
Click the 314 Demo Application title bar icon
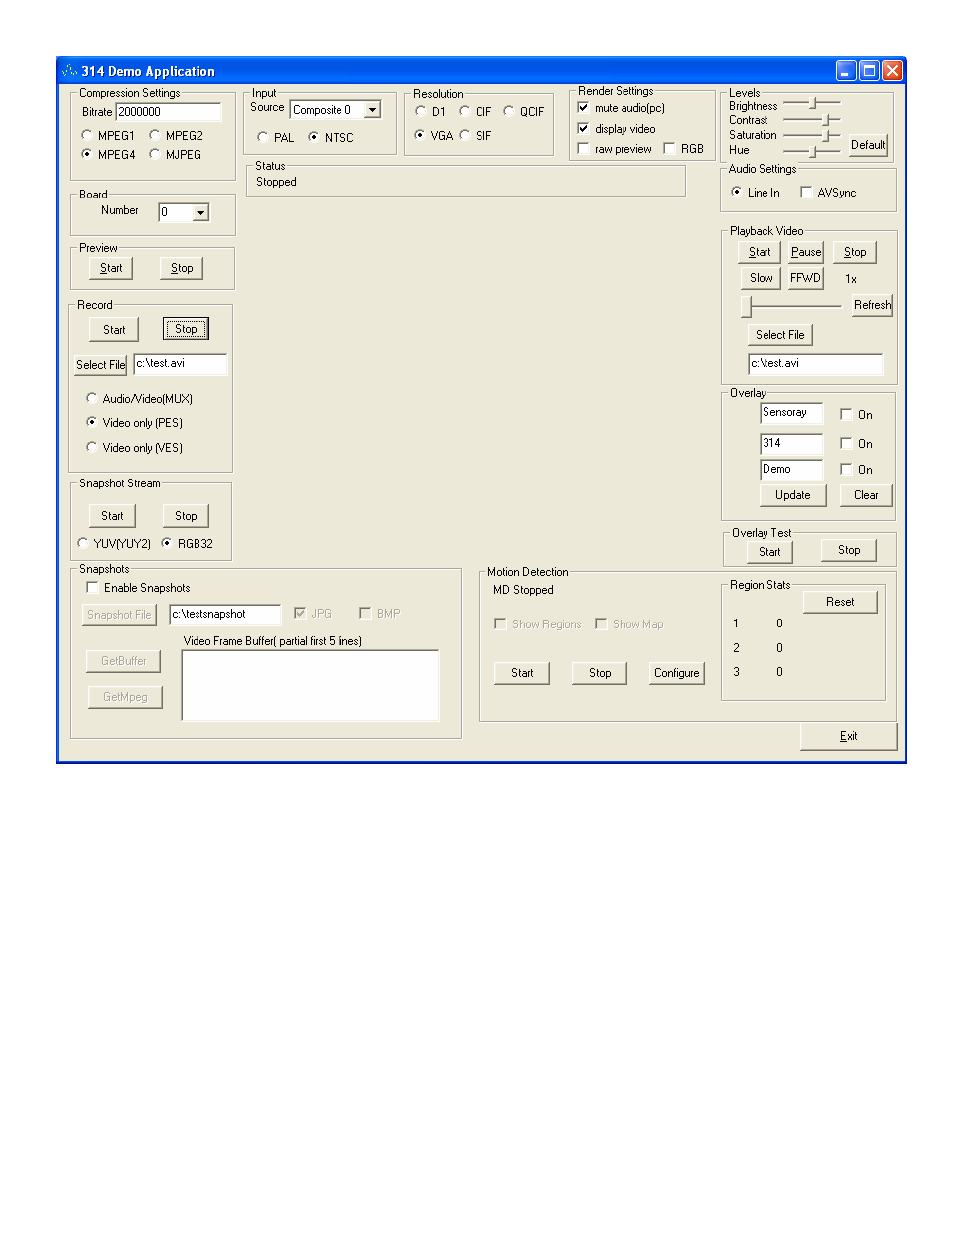[x=69, y=71]
